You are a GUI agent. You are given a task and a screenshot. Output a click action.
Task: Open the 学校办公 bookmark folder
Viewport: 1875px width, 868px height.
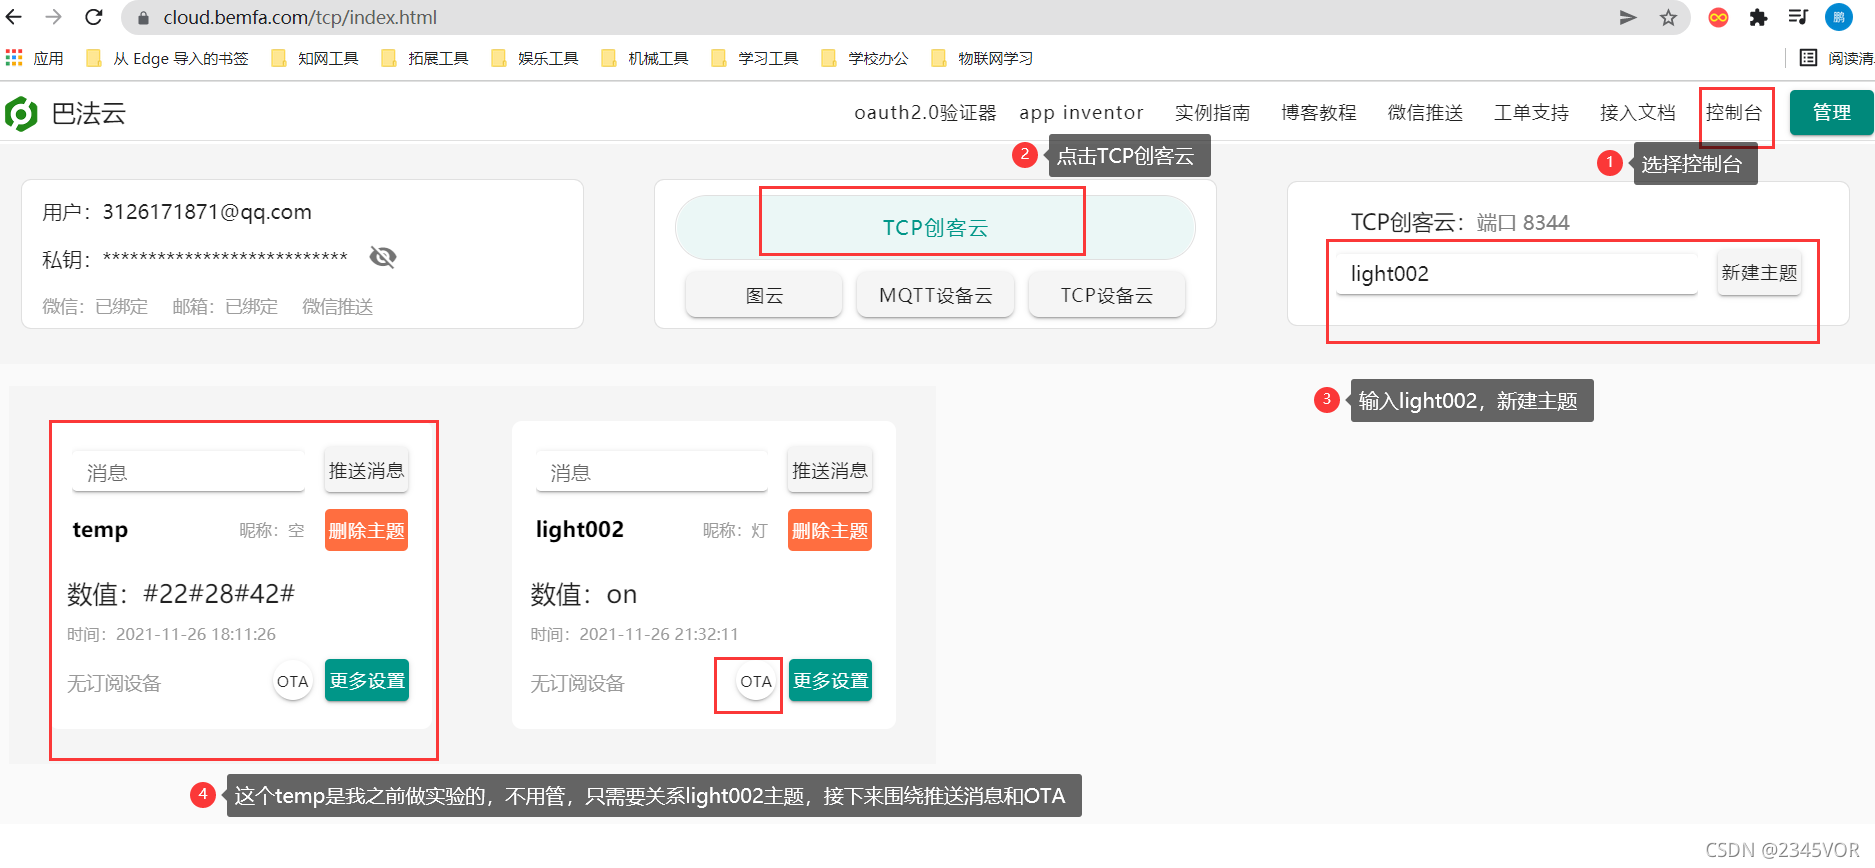[x=865, y=58]
